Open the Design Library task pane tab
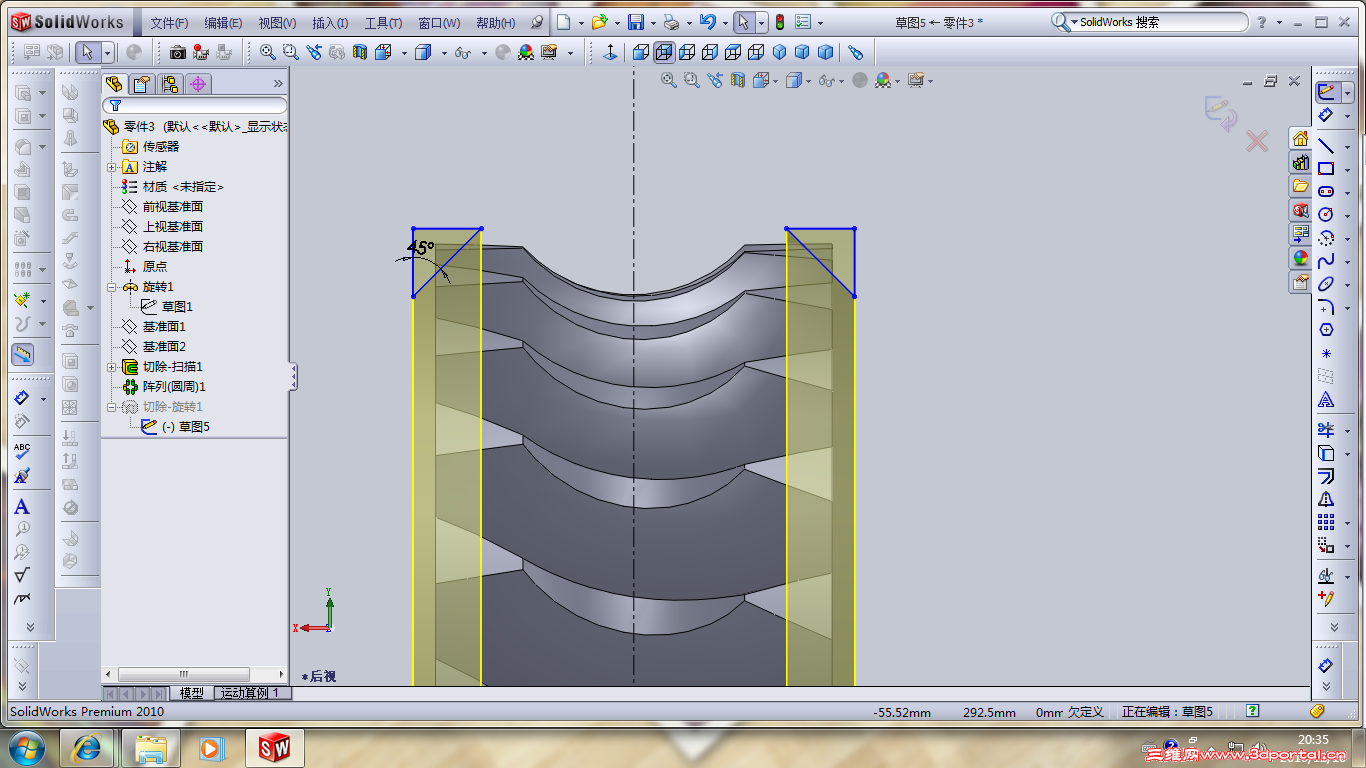The width and height of the screenshot is (1366, 768). click(x=1300, y=162)
